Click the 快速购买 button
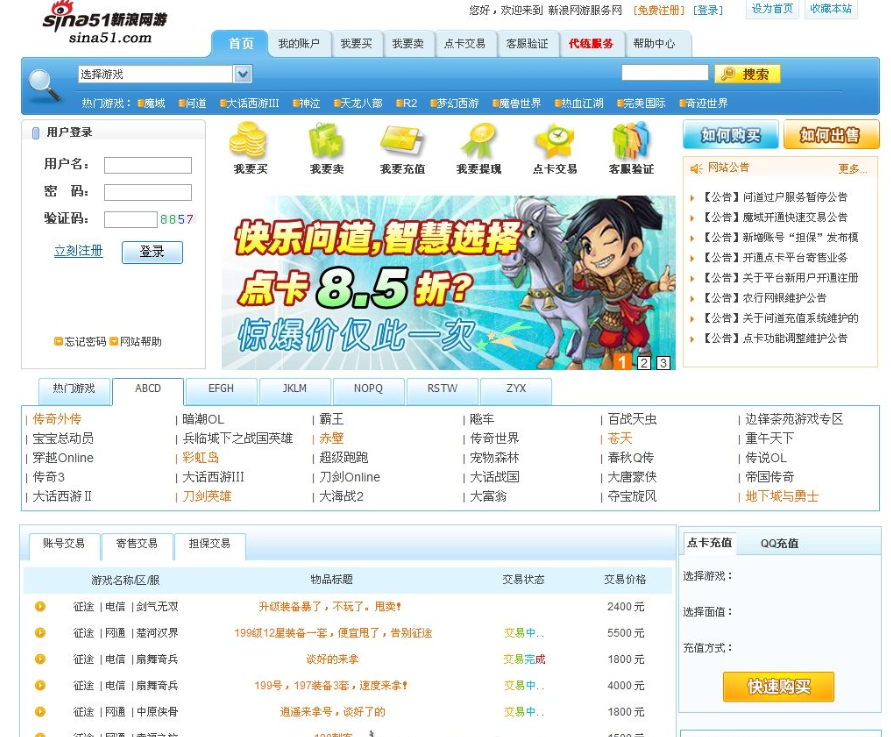The height and width of the screenshot is (737, 891). tap(778, 686)
